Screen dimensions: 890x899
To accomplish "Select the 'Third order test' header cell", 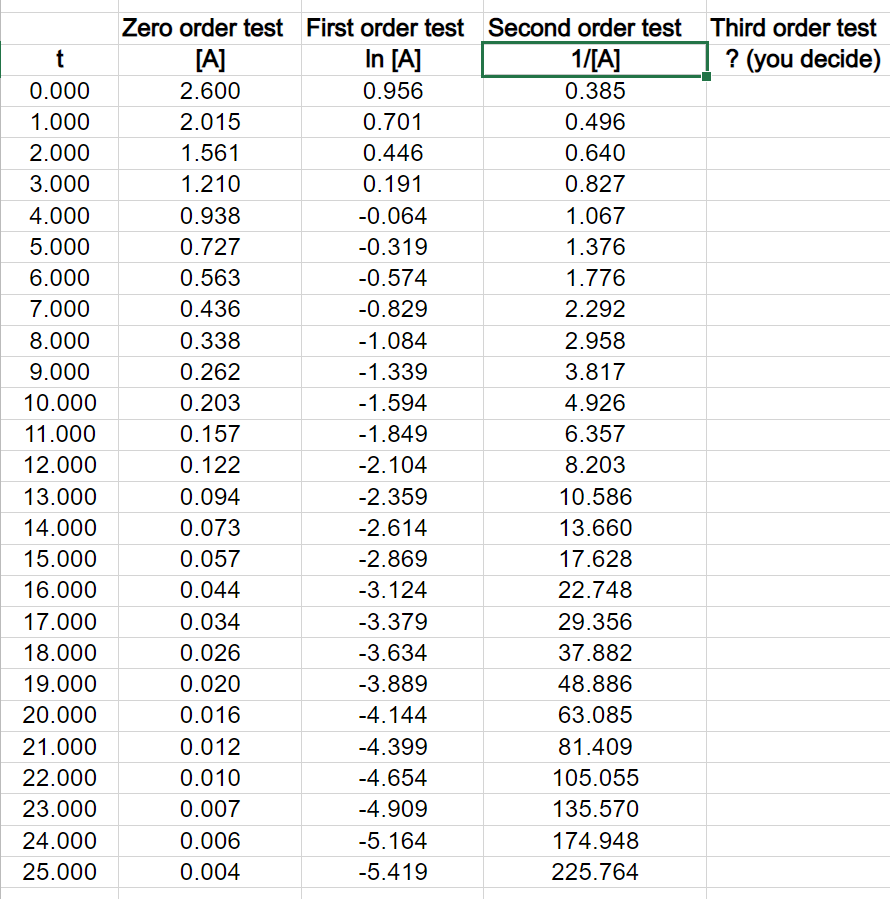I will point(798,28).
